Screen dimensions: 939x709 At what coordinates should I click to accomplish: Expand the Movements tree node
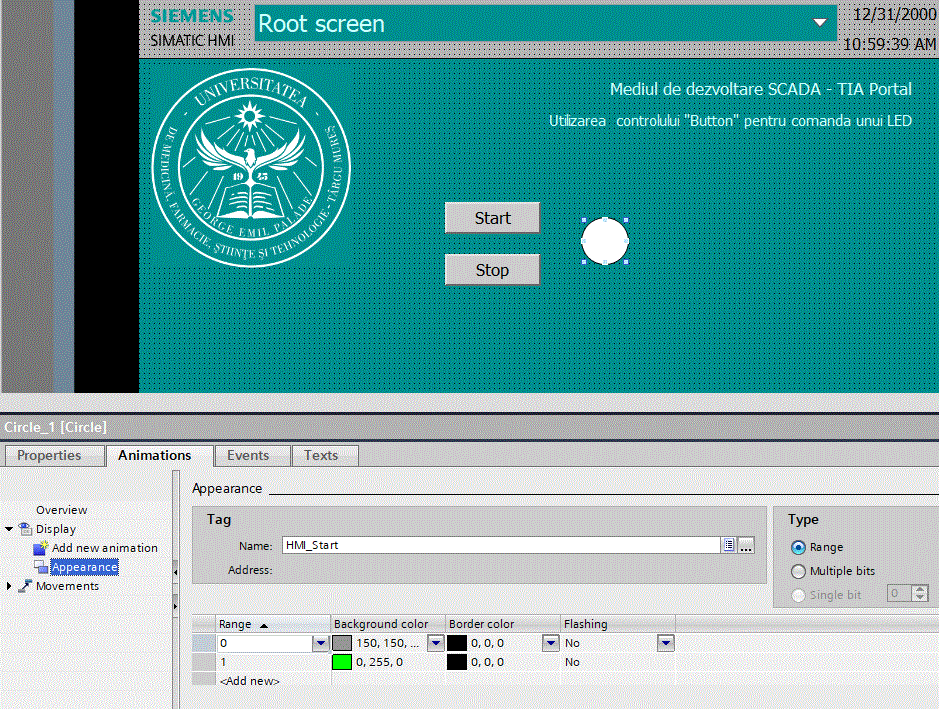point(9,586)
